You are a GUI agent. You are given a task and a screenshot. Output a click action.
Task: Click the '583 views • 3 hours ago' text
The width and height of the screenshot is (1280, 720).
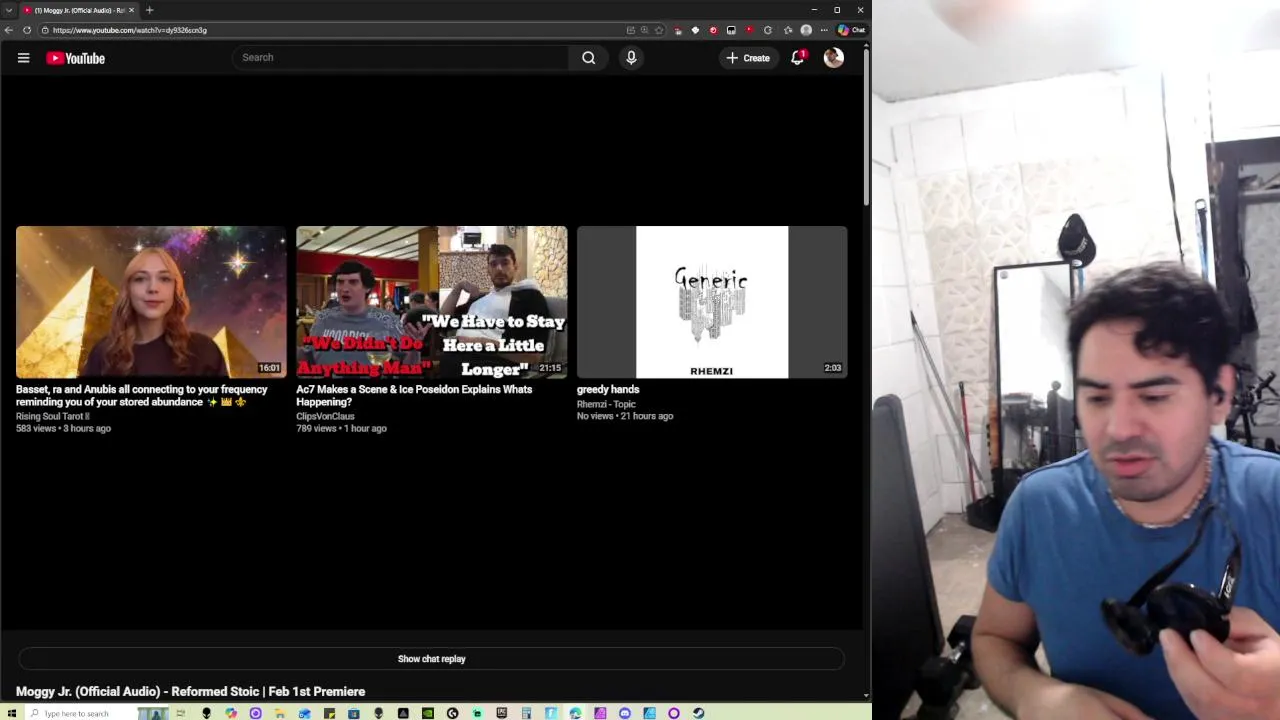coord(63,428)
